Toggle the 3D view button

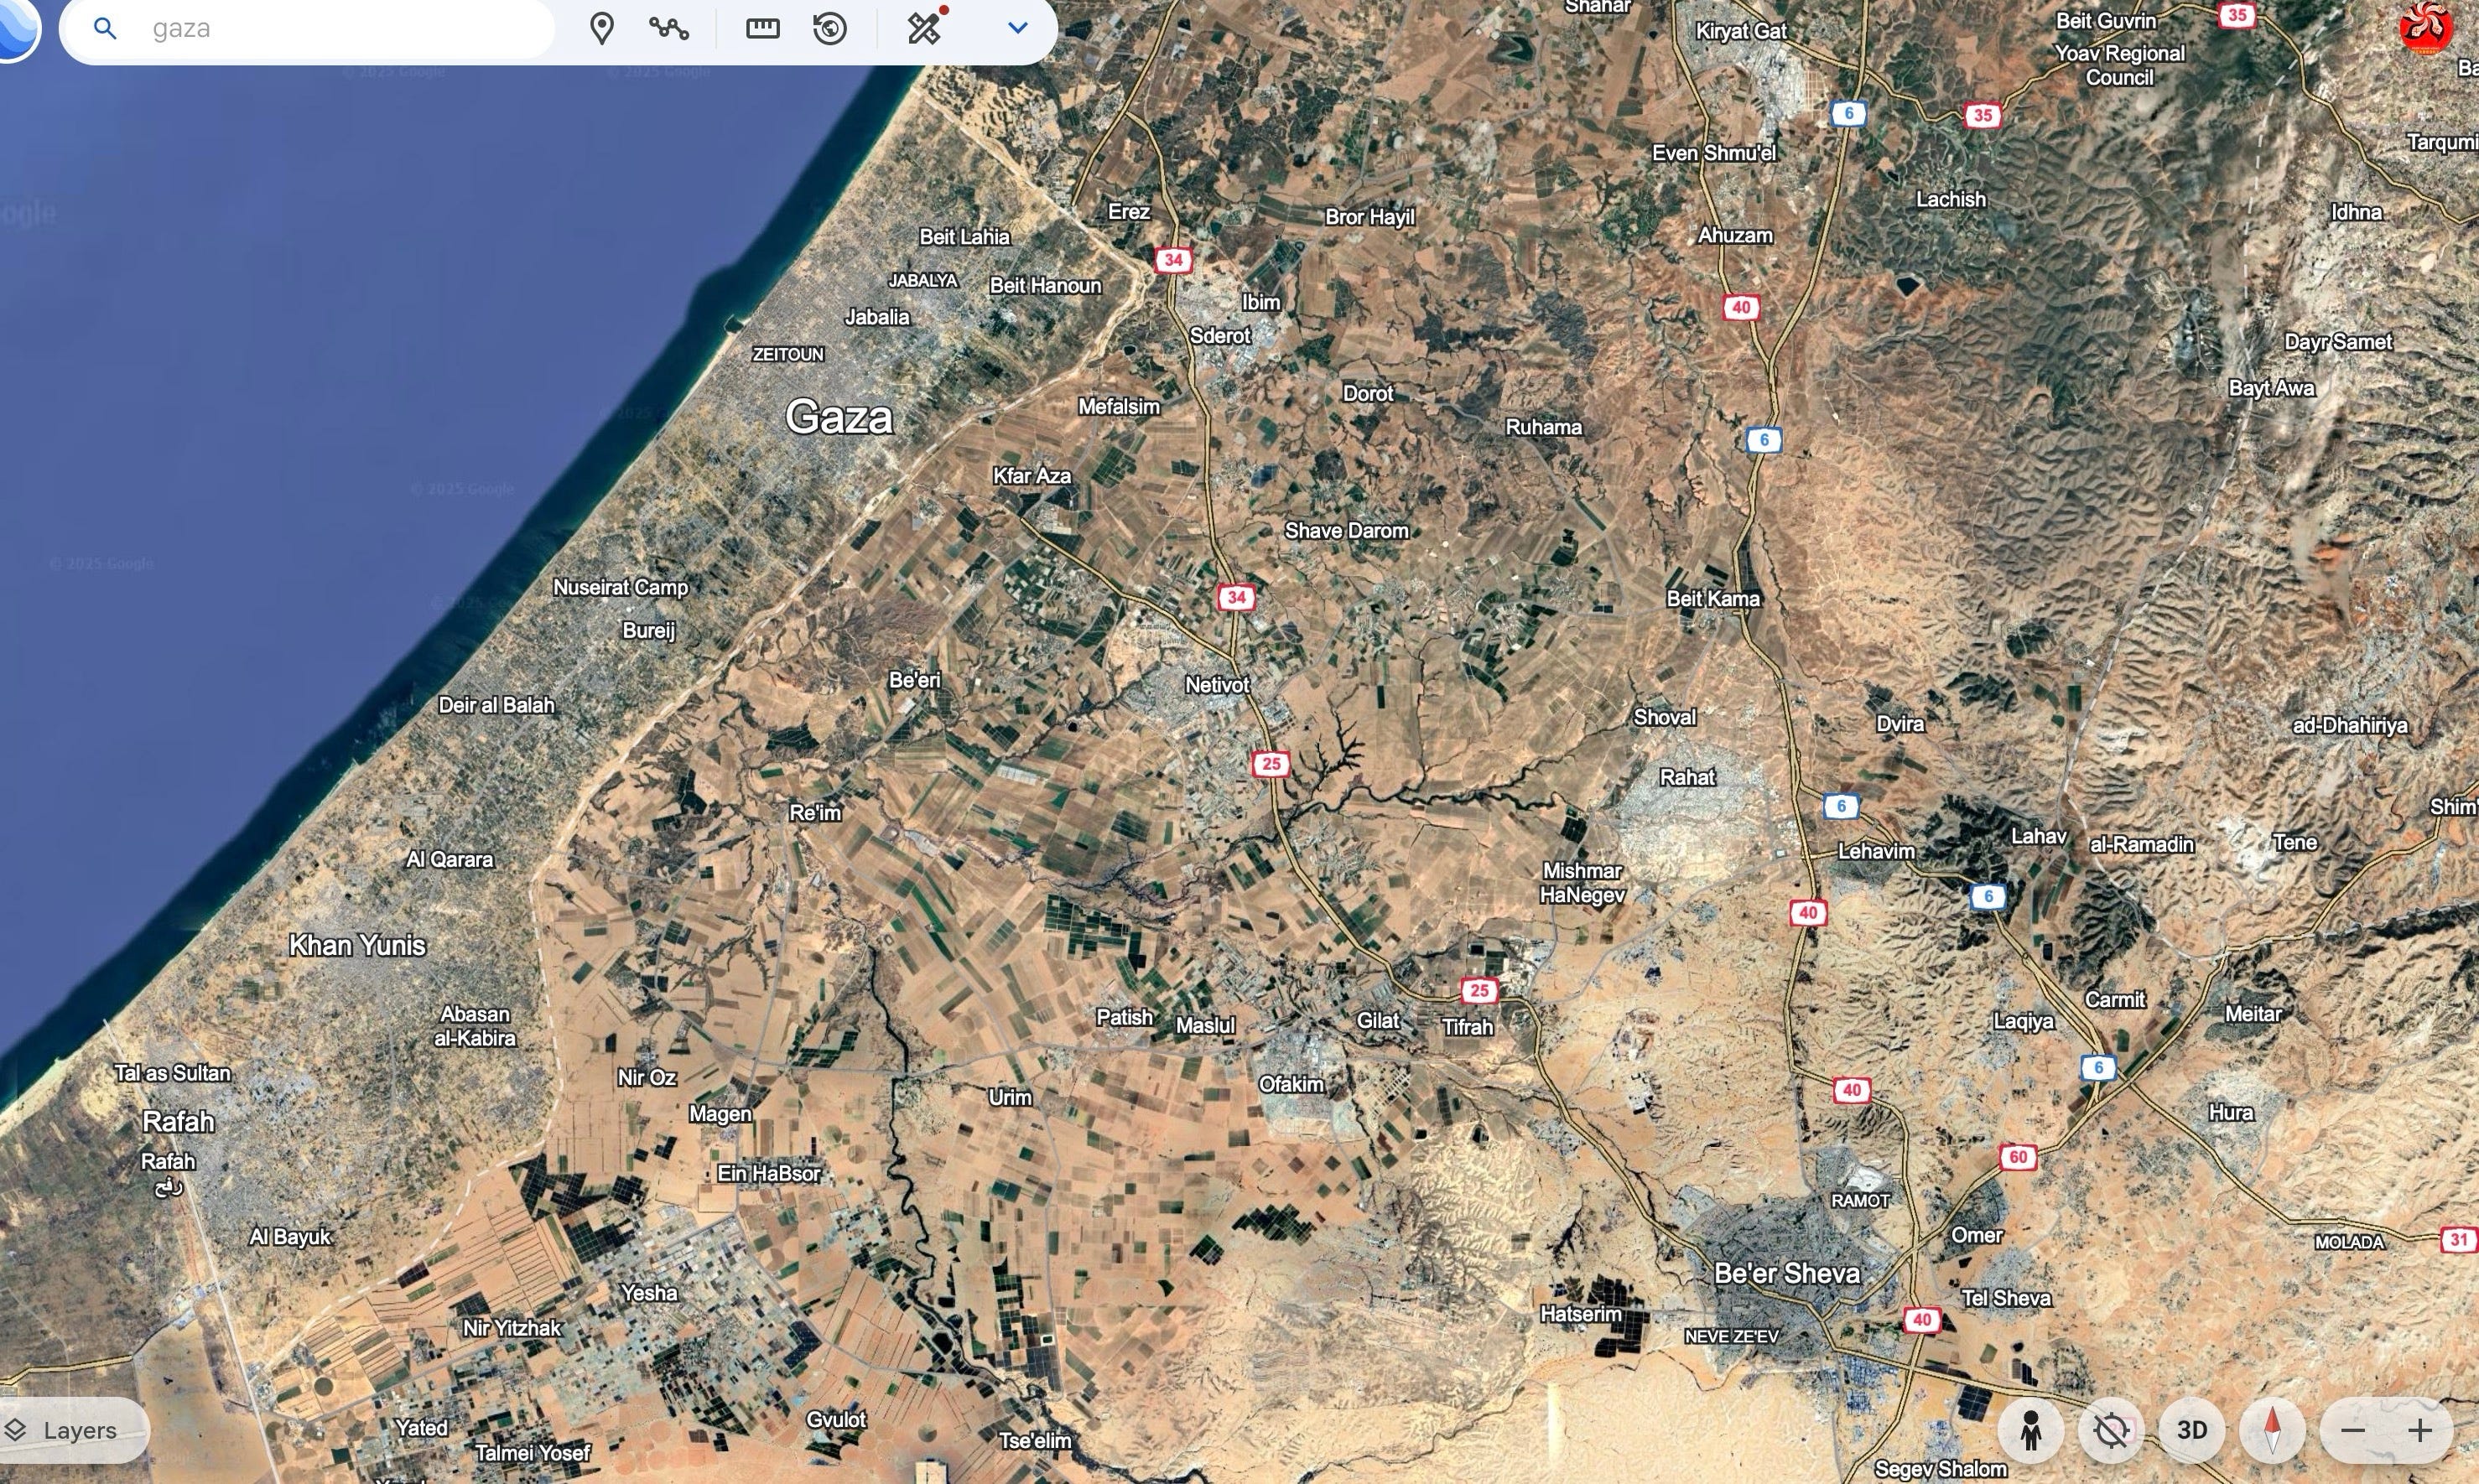point(2192,1430)
